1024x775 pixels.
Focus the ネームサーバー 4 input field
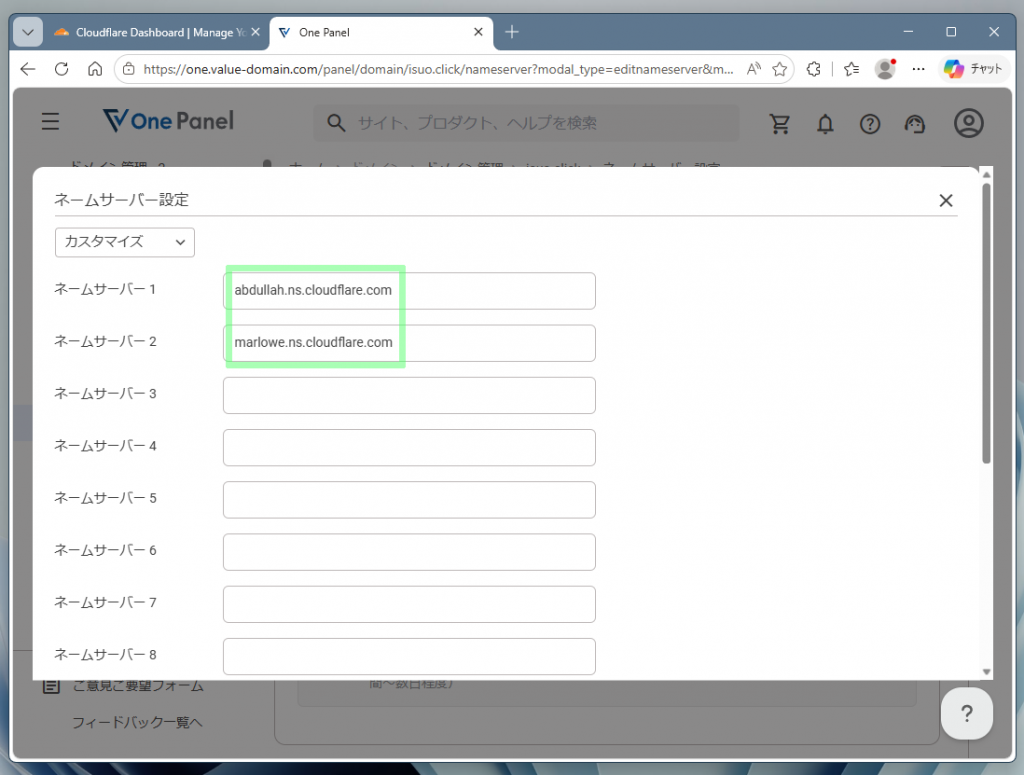tap(409, 447)
